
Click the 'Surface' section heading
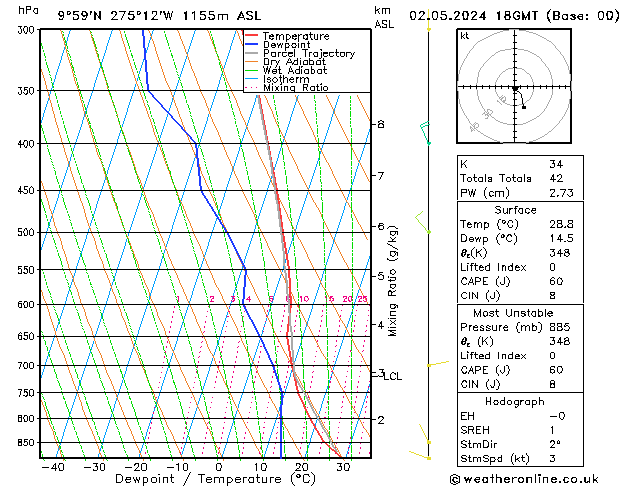point(515,210)
